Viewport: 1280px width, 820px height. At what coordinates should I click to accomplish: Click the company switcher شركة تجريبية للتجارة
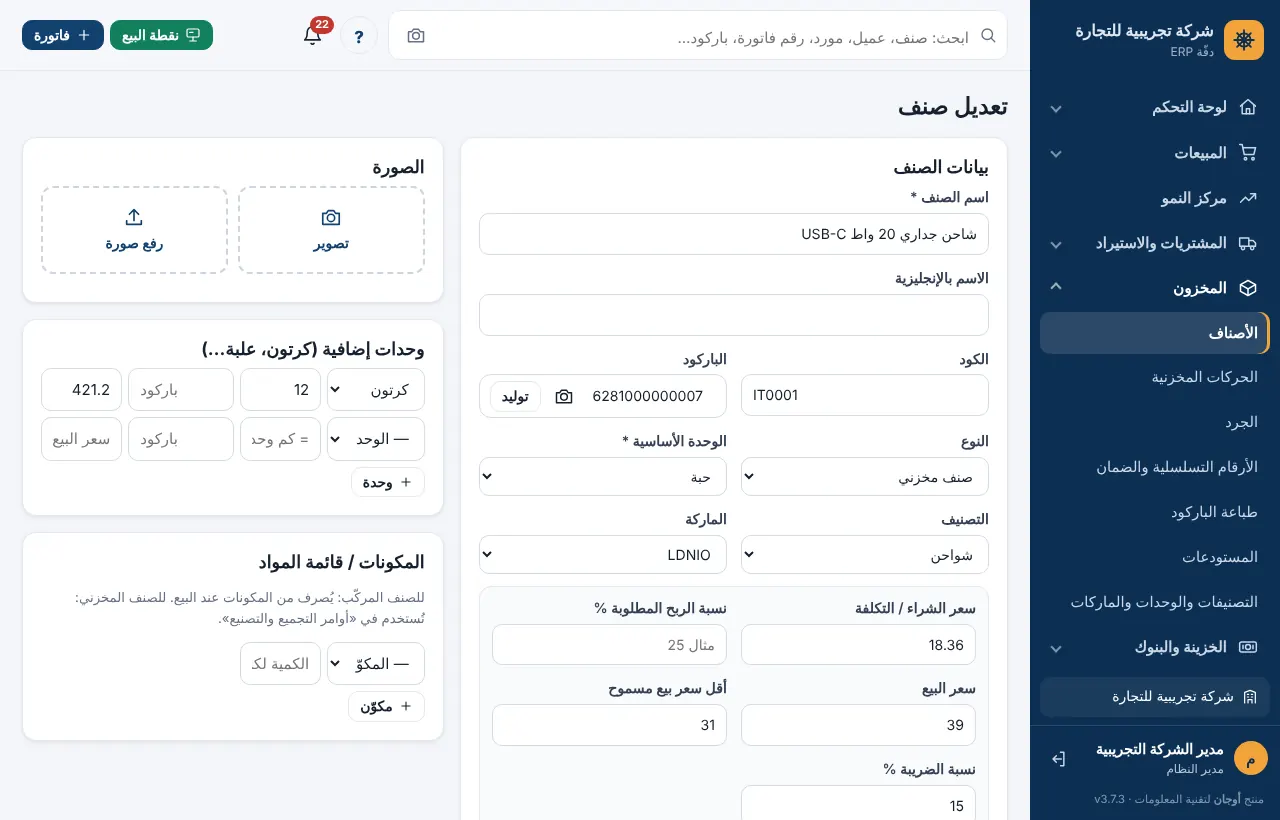(1155, 697)
